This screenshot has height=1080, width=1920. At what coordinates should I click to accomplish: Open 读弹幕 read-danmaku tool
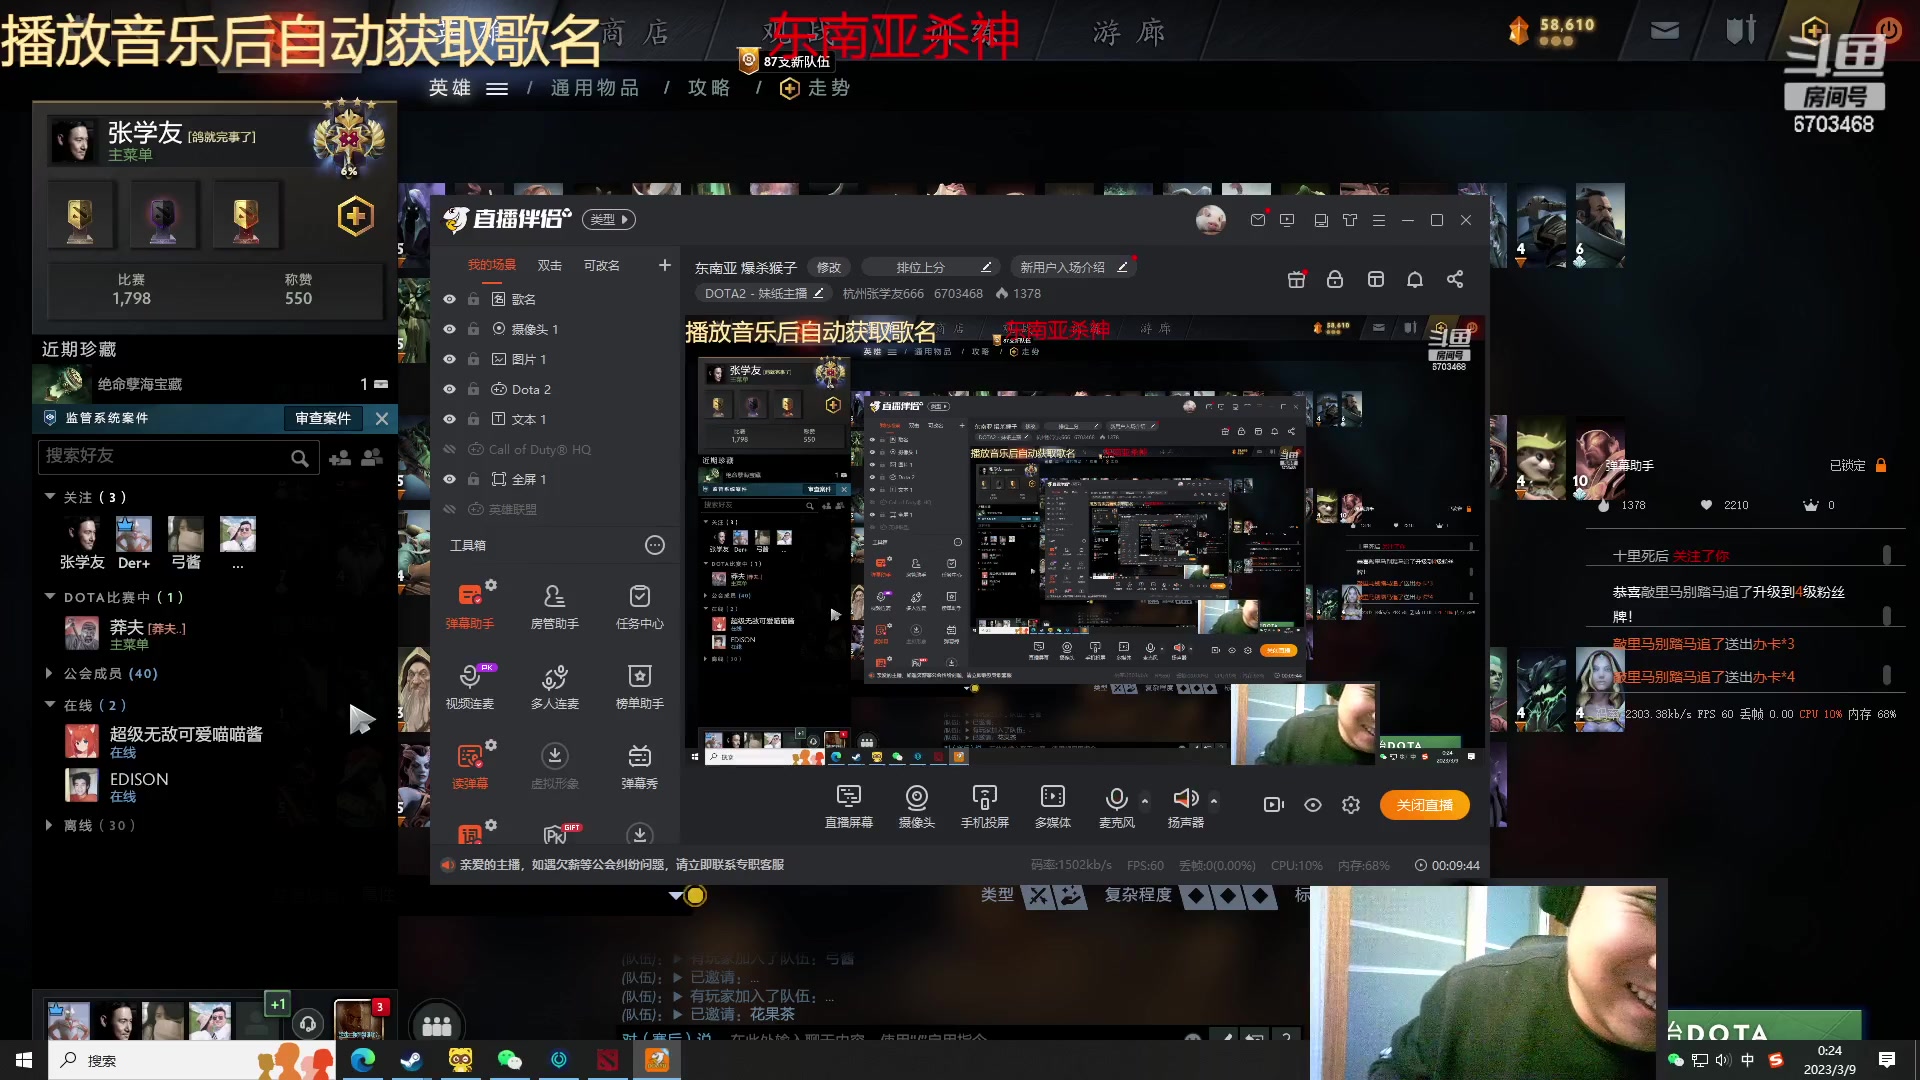469,765
